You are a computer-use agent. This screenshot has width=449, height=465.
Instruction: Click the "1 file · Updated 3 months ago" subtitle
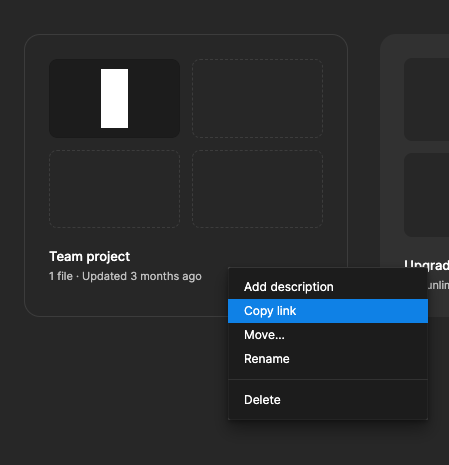(x=125, y=276)
